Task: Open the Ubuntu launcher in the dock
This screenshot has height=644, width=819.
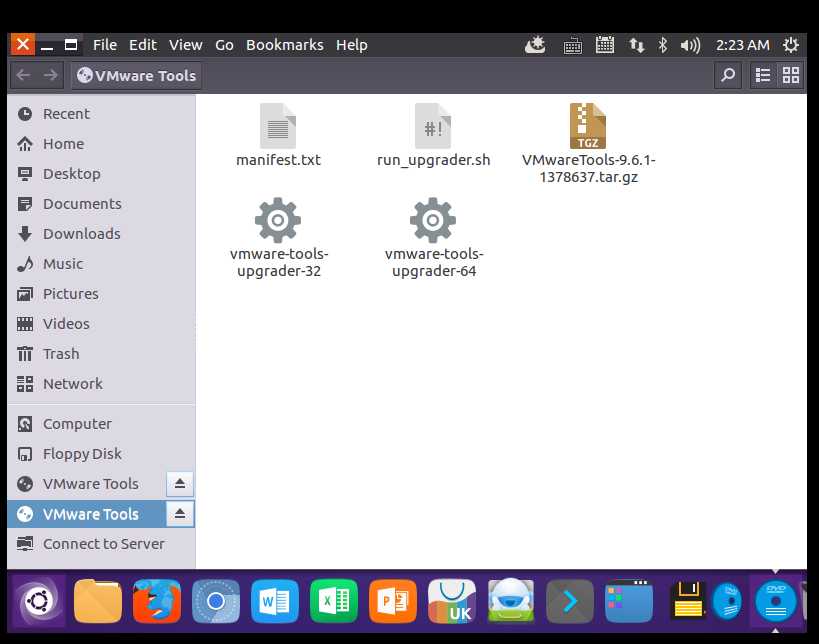Action: tap(38, 601)
